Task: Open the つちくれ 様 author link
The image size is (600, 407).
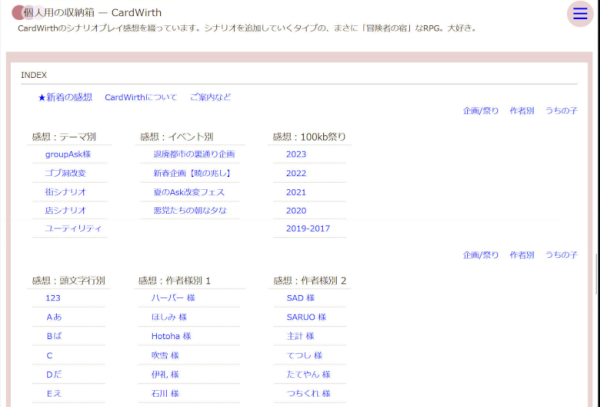Action: (x=308, y=394)
